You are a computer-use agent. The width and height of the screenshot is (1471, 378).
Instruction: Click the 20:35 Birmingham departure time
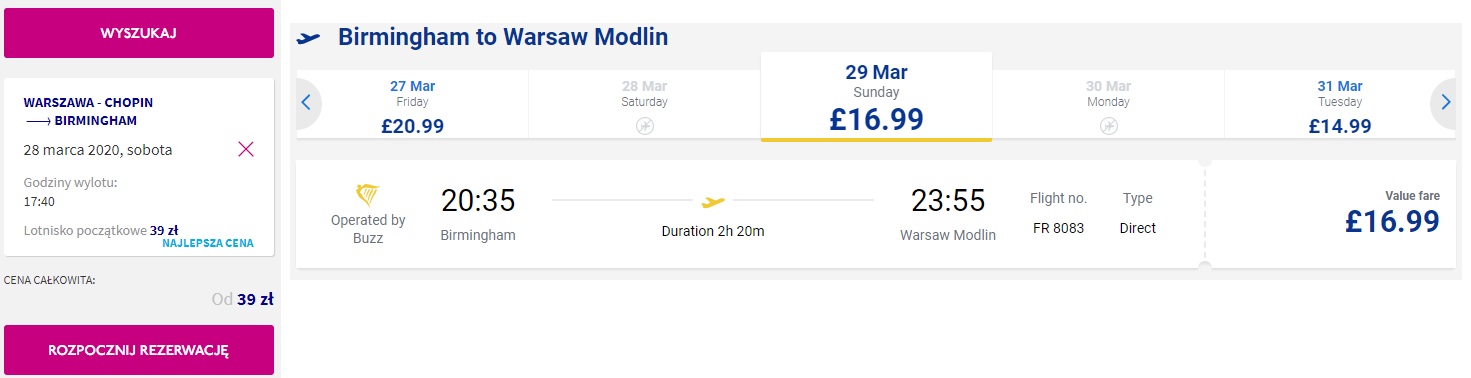pyautogui.click(x=478, y=201)
